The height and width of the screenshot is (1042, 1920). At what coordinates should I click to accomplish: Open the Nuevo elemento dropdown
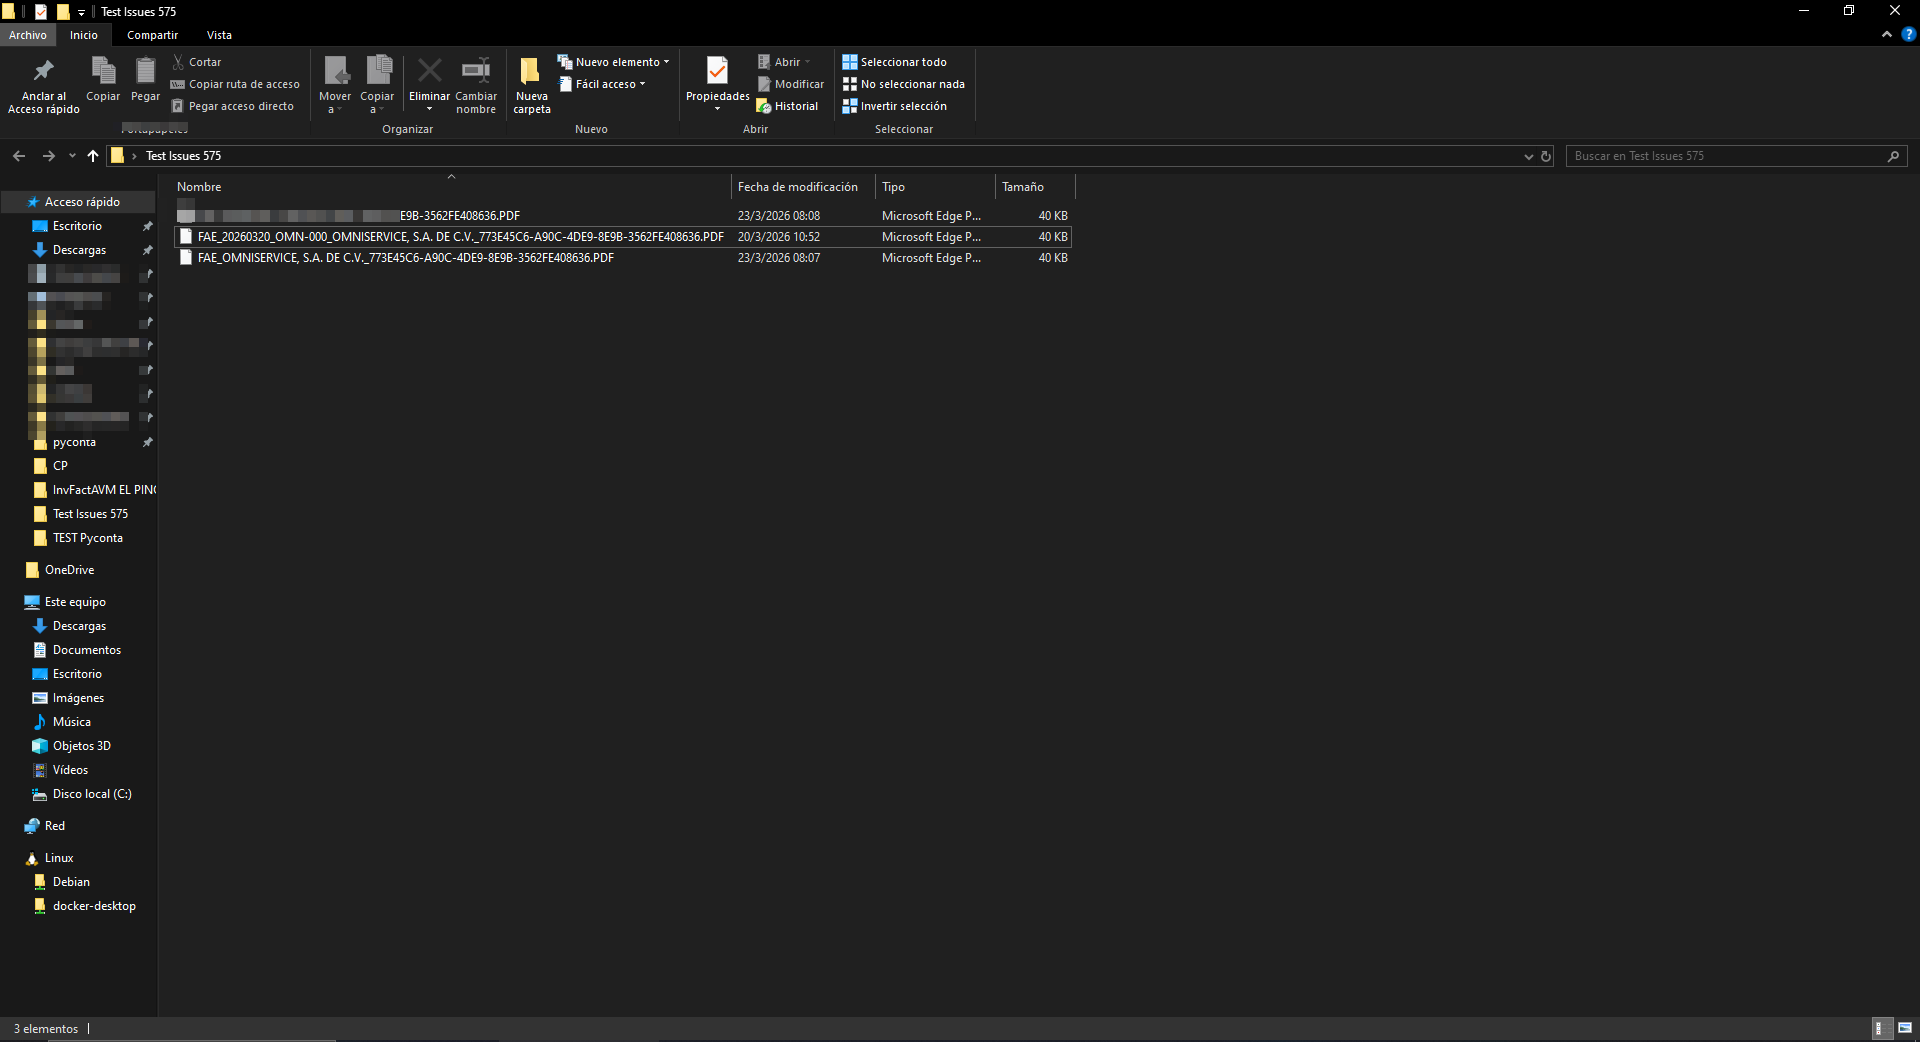tap(613, 62)
